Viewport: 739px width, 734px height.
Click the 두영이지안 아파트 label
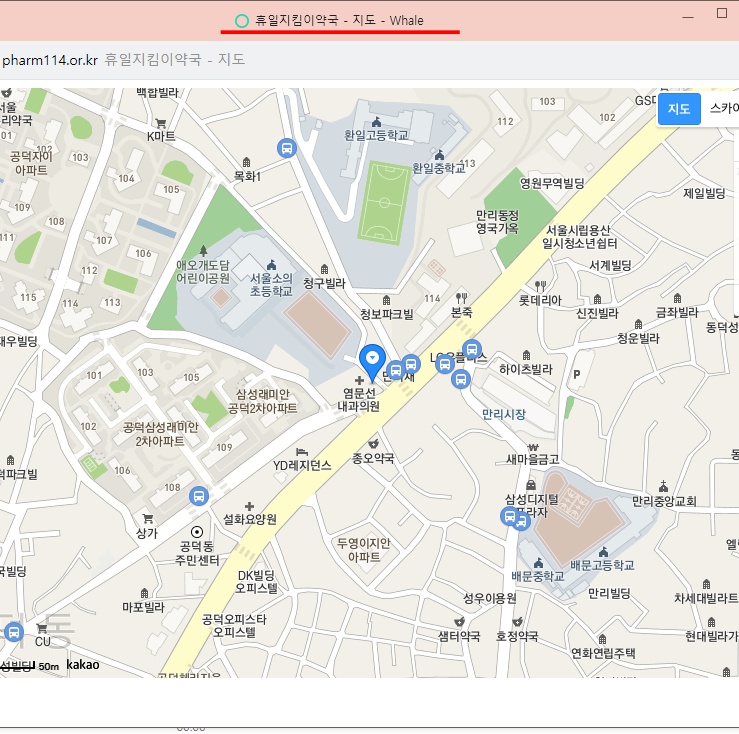pyautogui.click(x=363, y=550)
